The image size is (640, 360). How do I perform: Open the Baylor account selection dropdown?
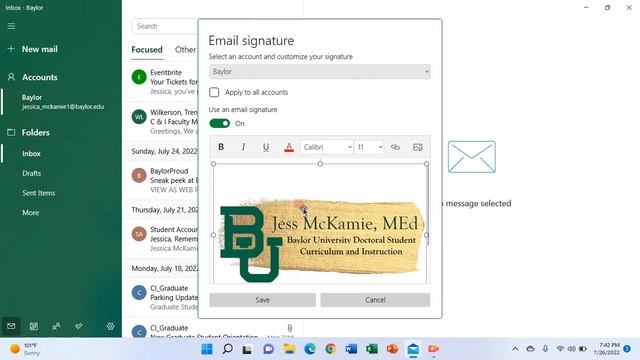(320, 71)
